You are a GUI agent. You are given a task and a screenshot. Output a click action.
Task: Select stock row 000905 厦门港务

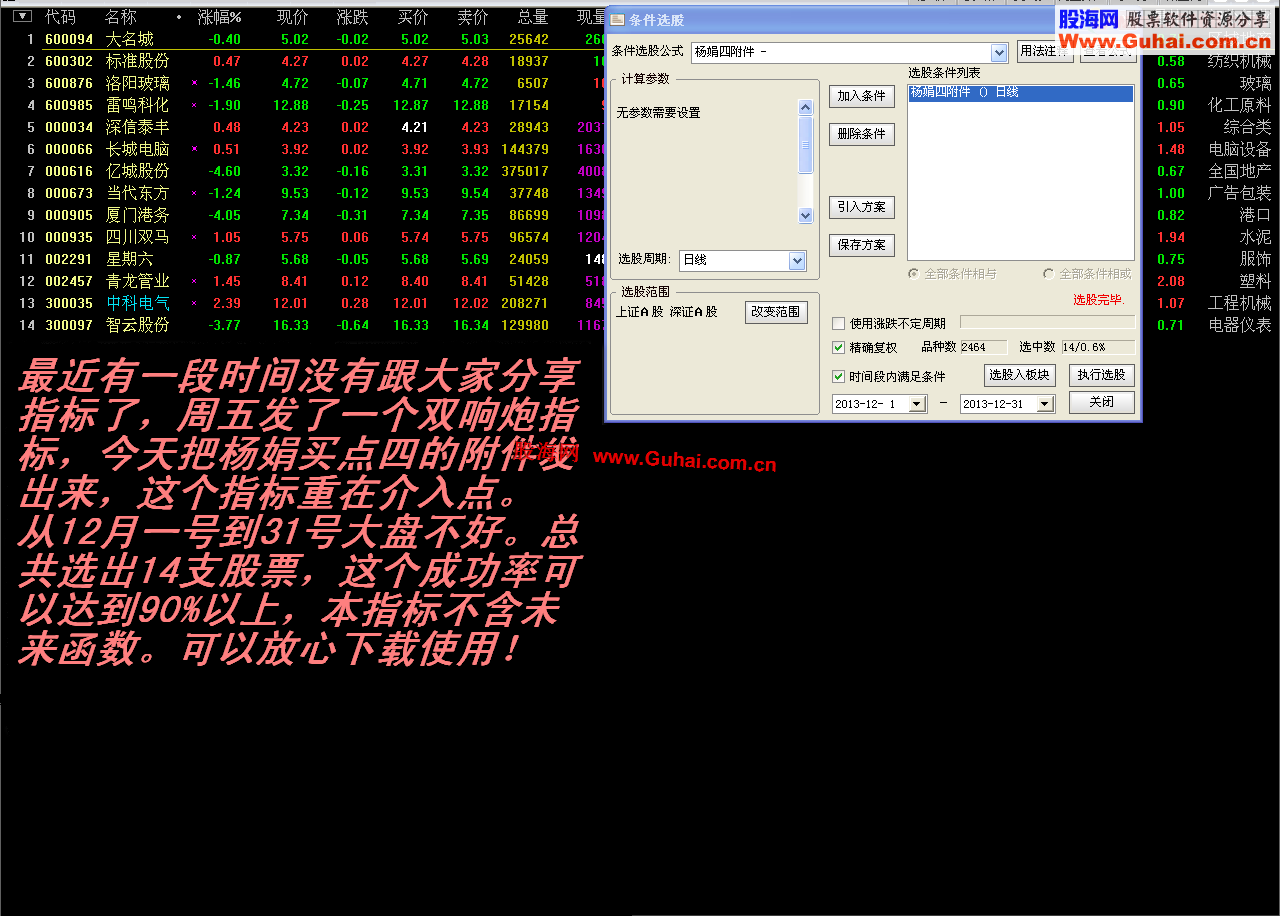tap(304, 215)
